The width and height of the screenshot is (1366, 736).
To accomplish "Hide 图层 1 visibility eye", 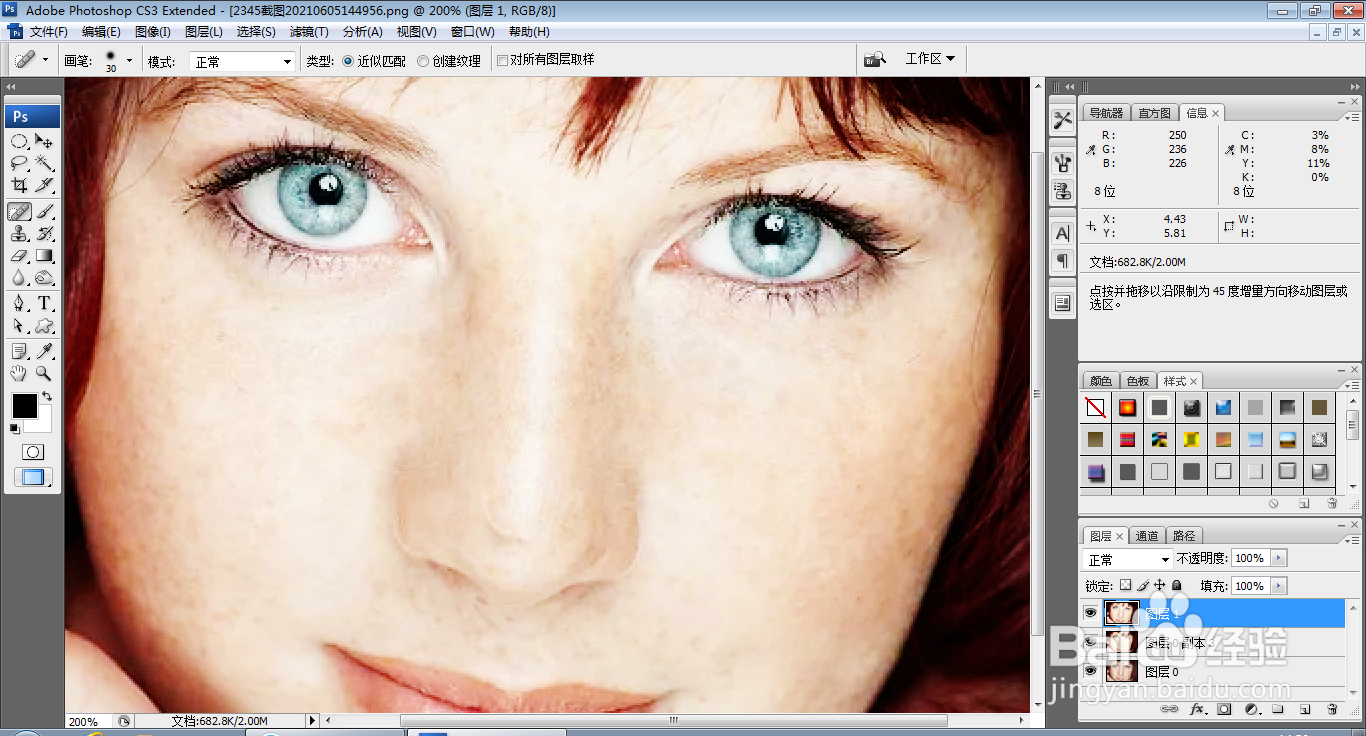I will (1090, 613).
